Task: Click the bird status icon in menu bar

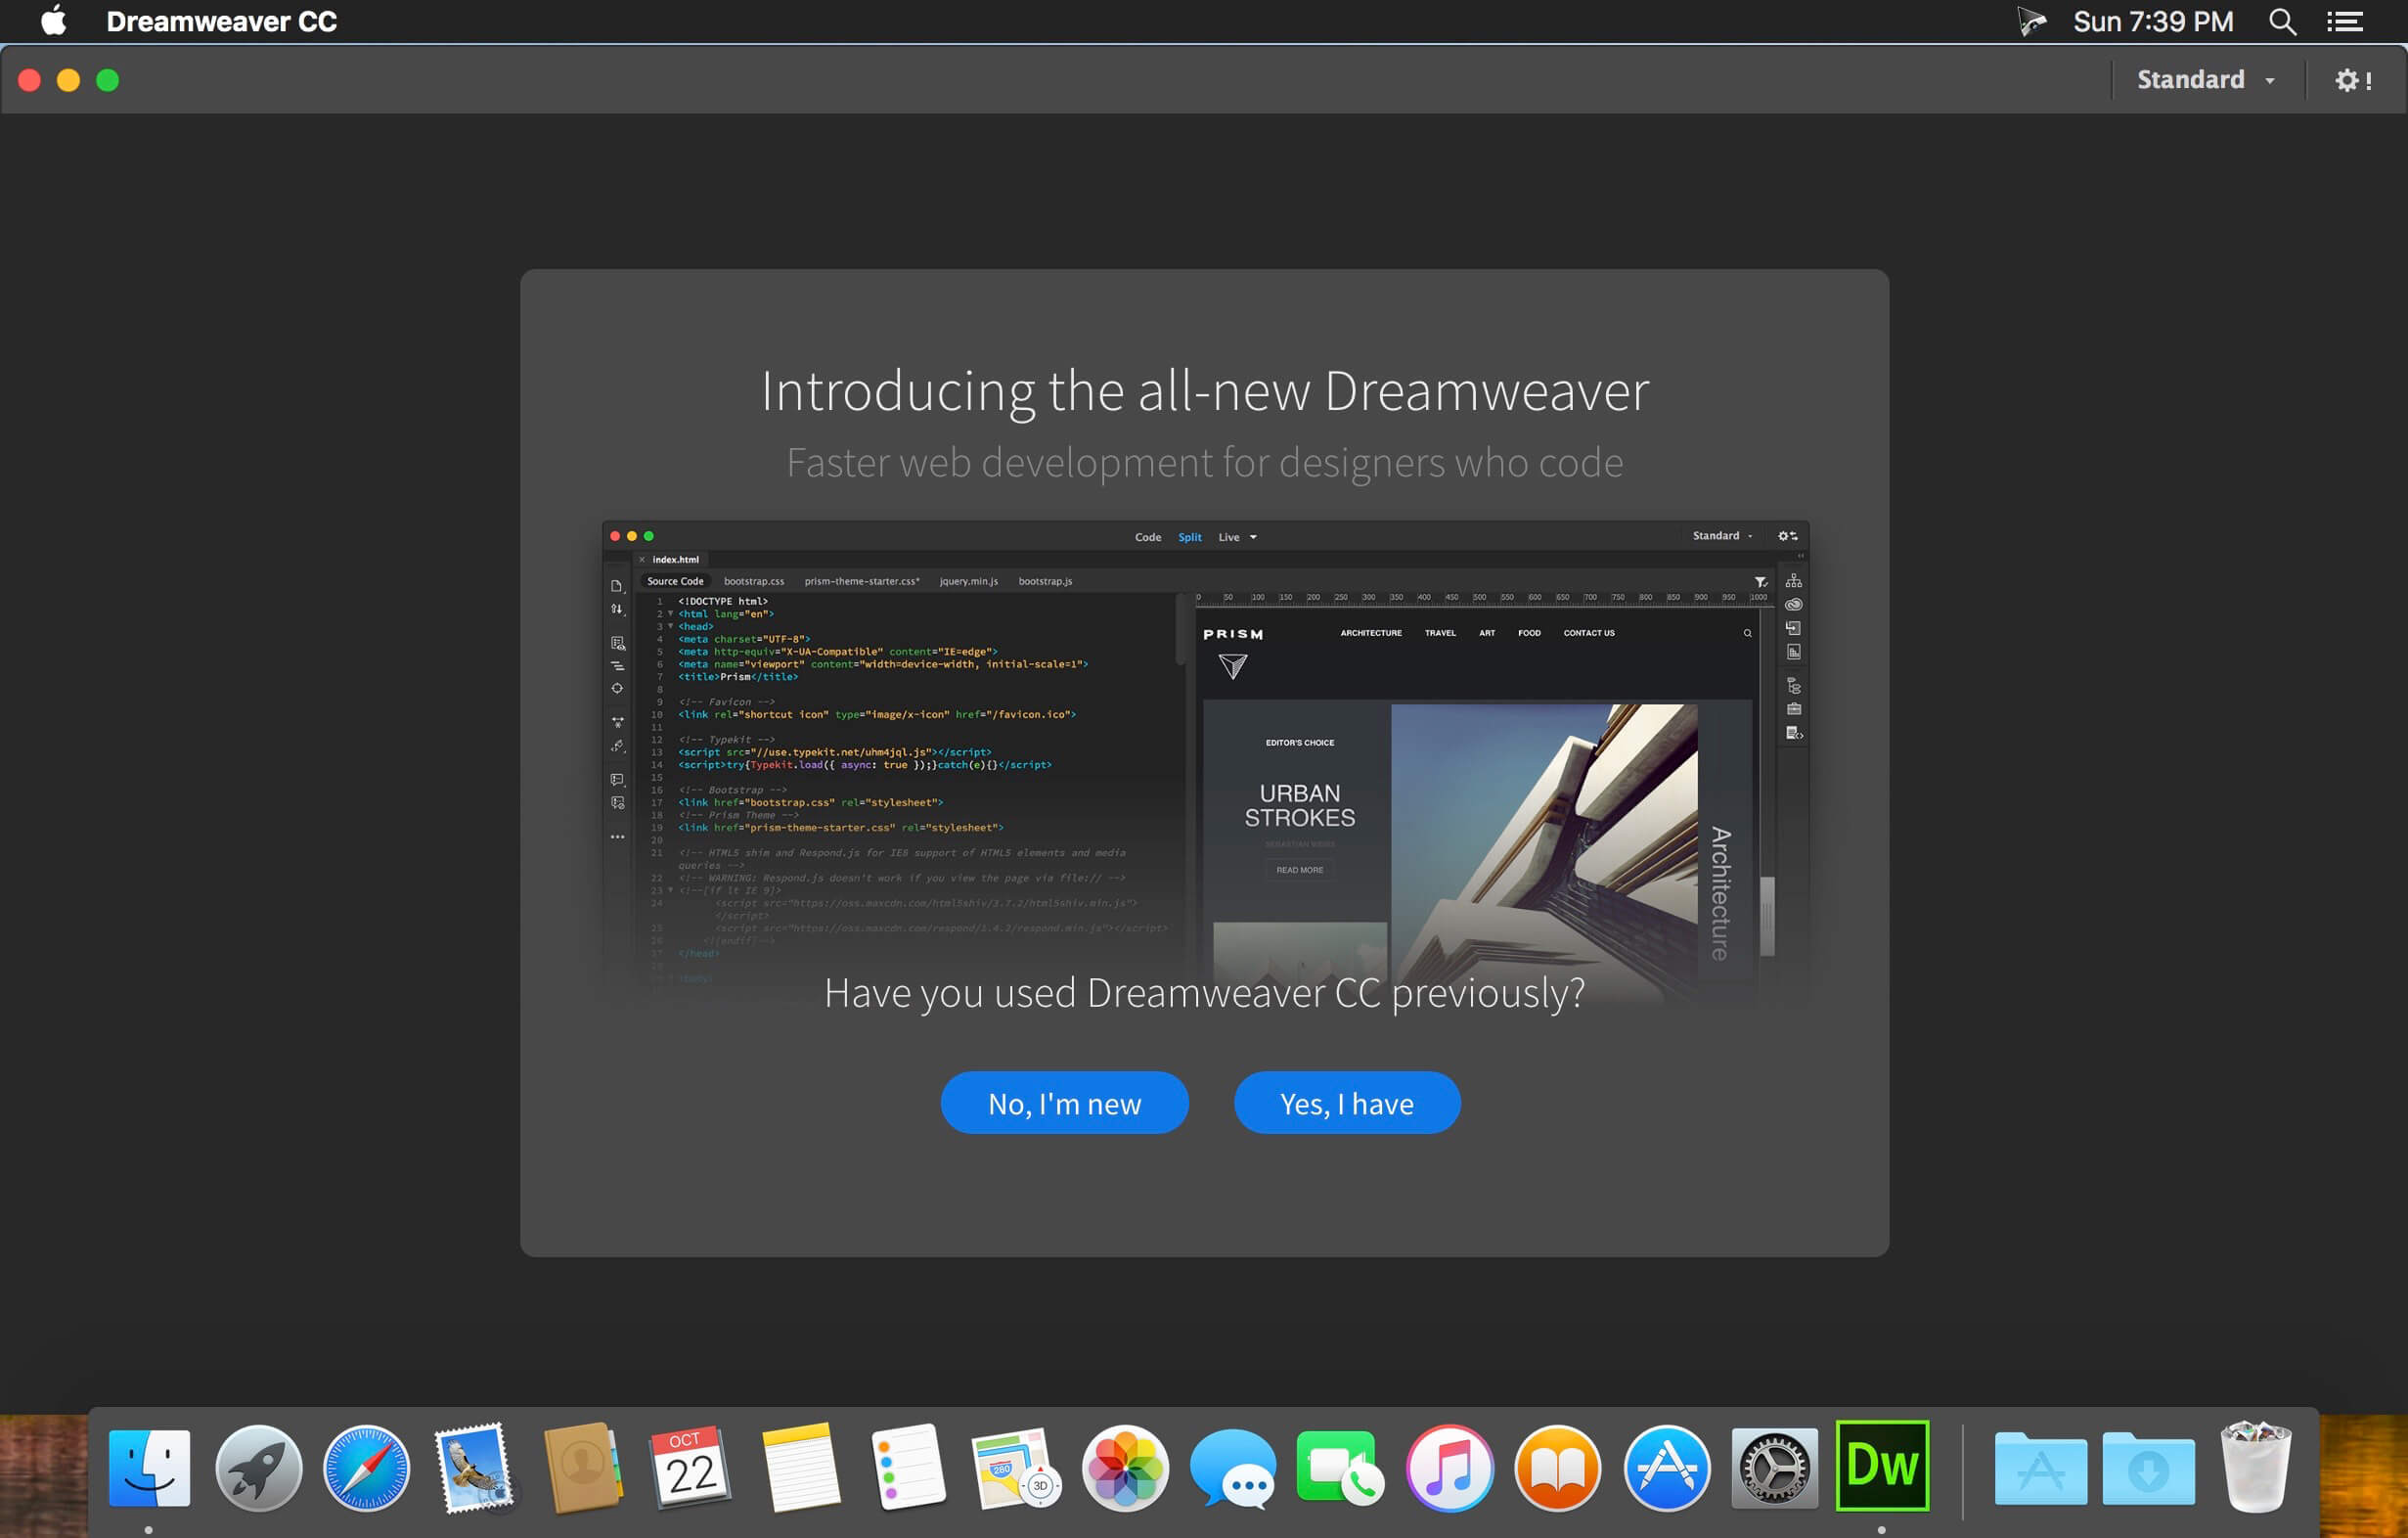Action: (x=2030, y=21)
